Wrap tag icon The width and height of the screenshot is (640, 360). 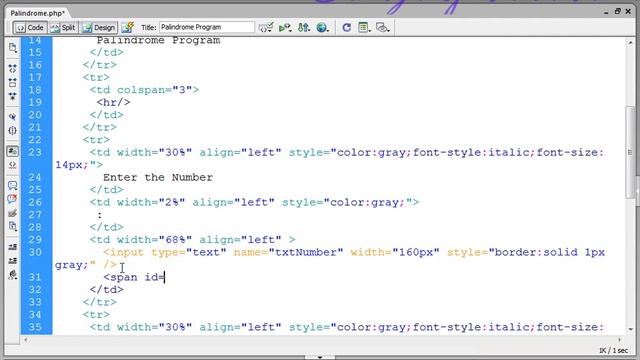point(13,213)
